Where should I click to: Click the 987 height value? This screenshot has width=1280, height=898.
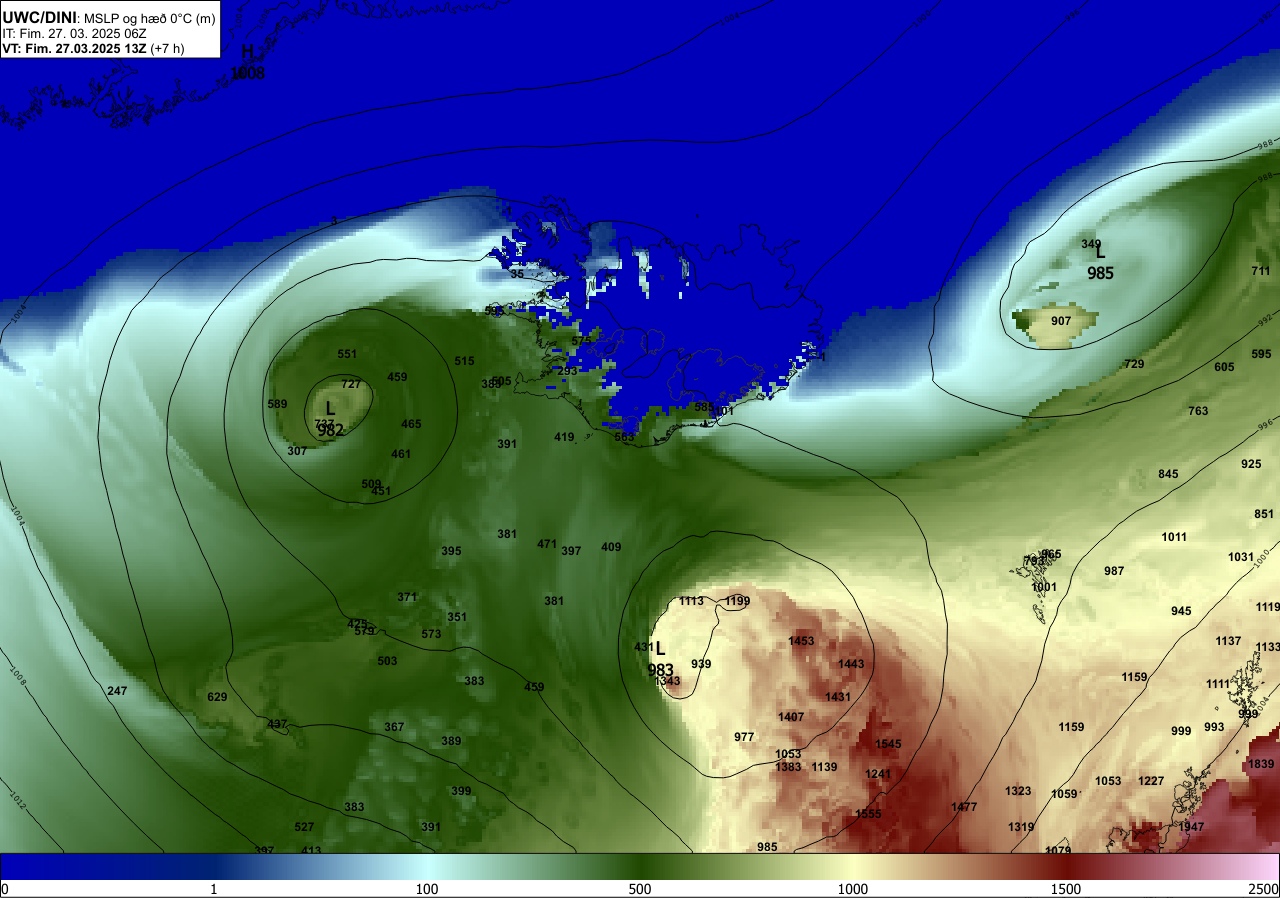pyautogui.click(x=1114, y=571)
